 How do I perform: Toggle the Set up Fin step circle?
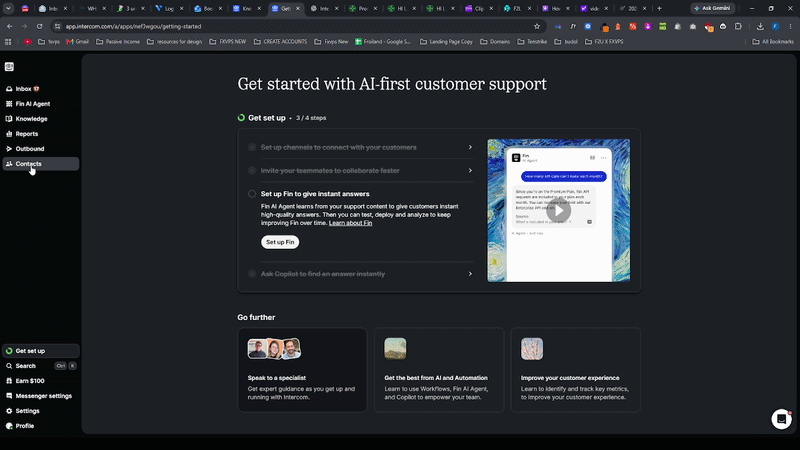tap(252, 194)
